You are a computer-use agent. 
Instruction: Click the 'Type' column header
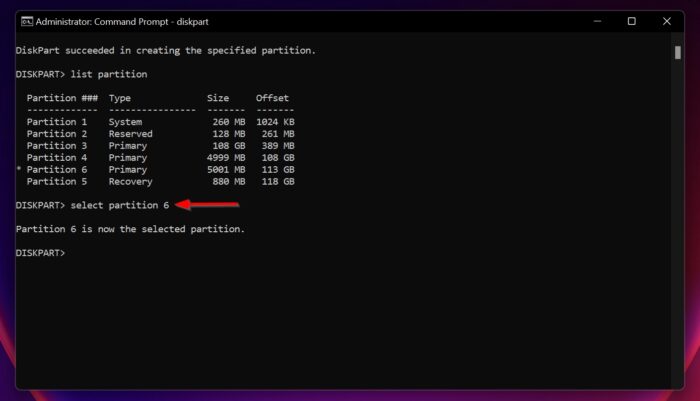[120, 98]
